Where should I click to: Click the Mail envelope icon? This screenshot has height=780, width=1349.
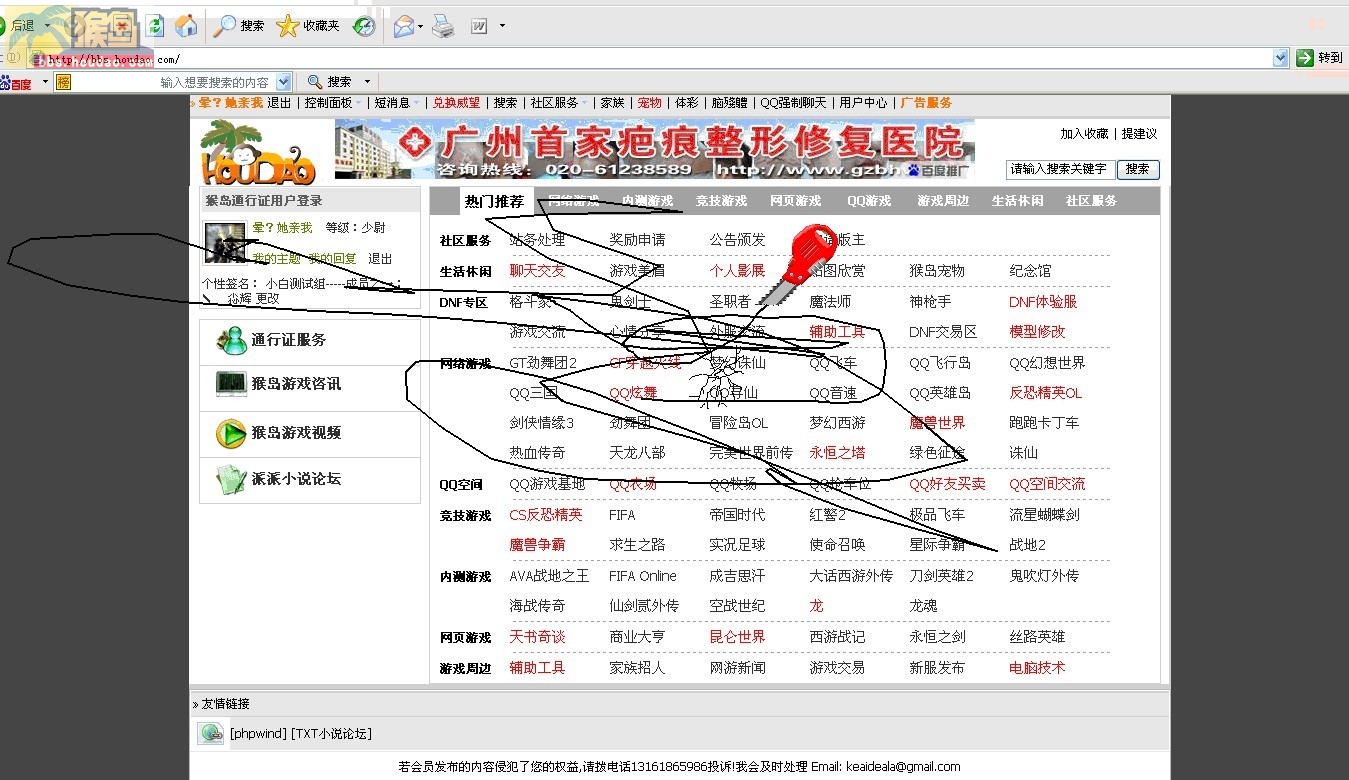tap(403, 27)
